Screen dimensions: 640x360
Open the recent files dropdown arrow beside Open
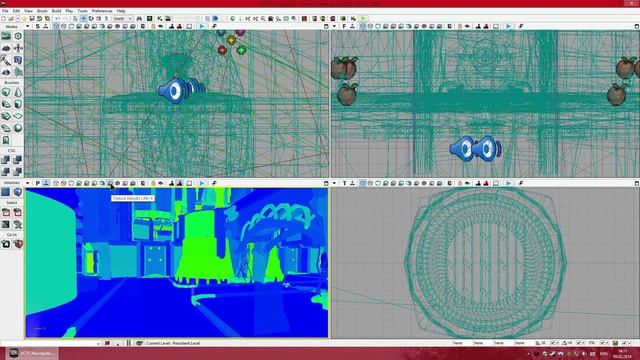tap(18, 19)
